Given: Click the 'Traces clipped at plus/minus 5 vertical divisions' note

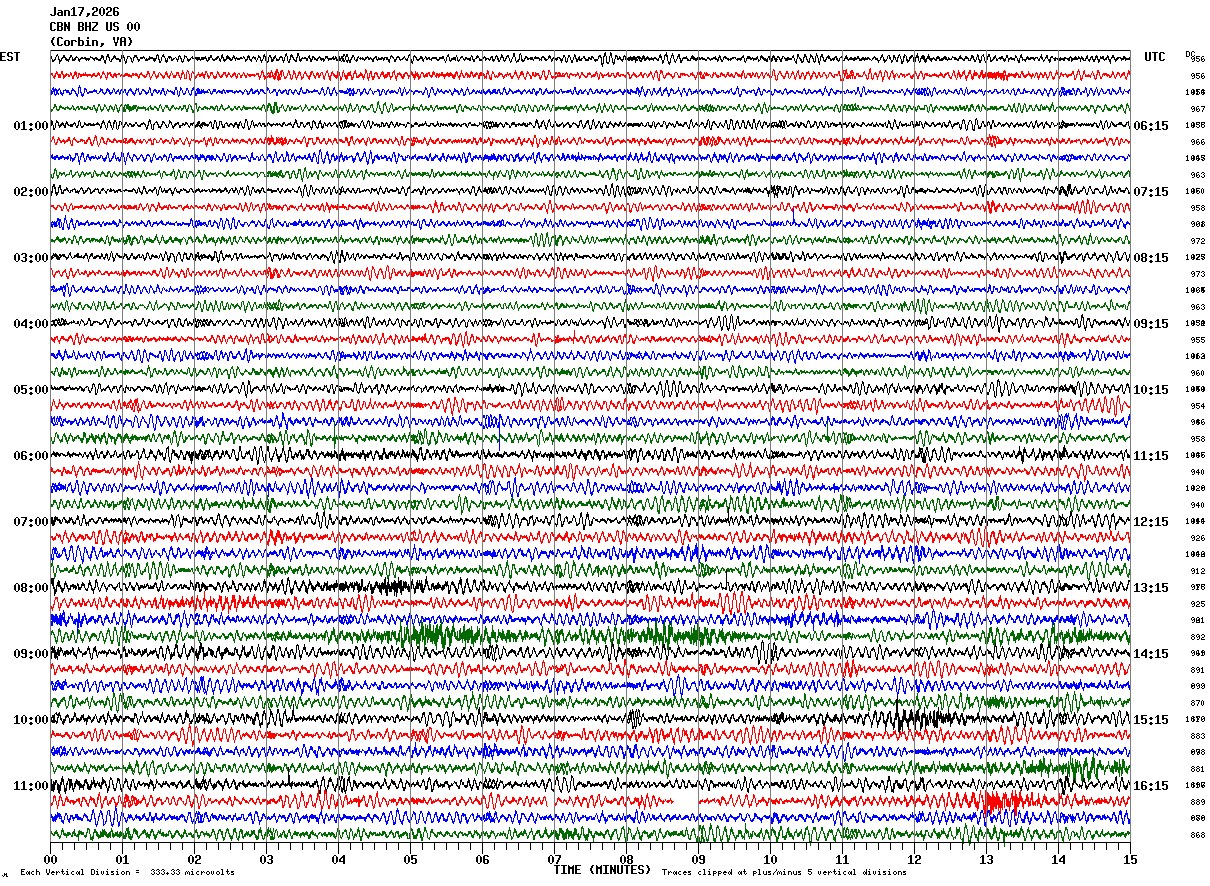Looking at the screenshot, I should (784, 872).
